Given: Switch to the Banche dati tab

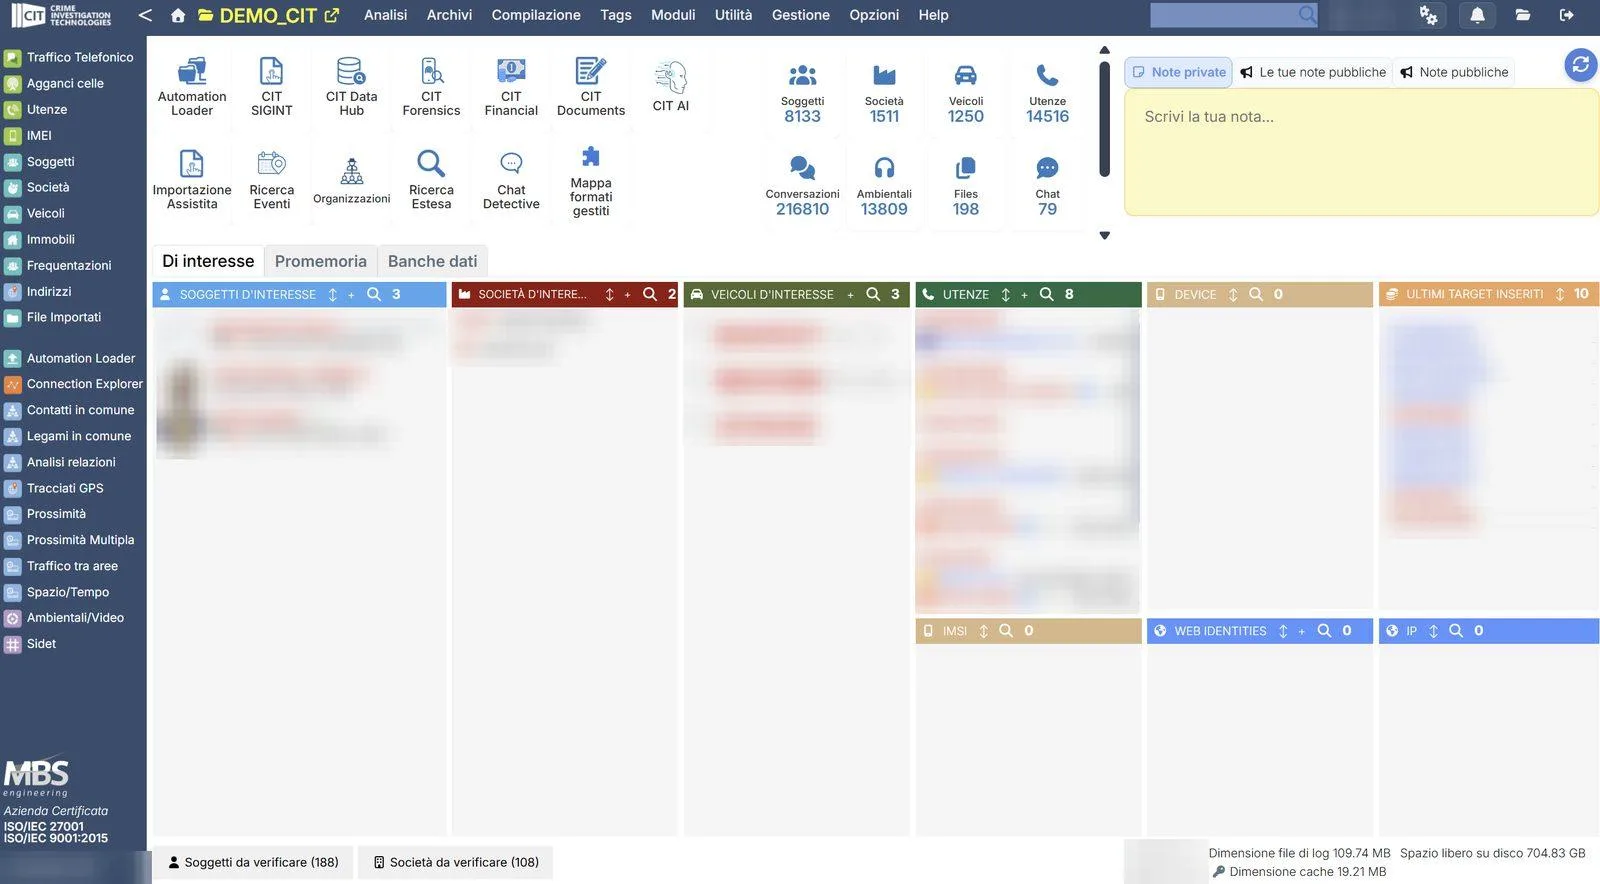Looking at the screenshot, I should click(x=432, y=261).
